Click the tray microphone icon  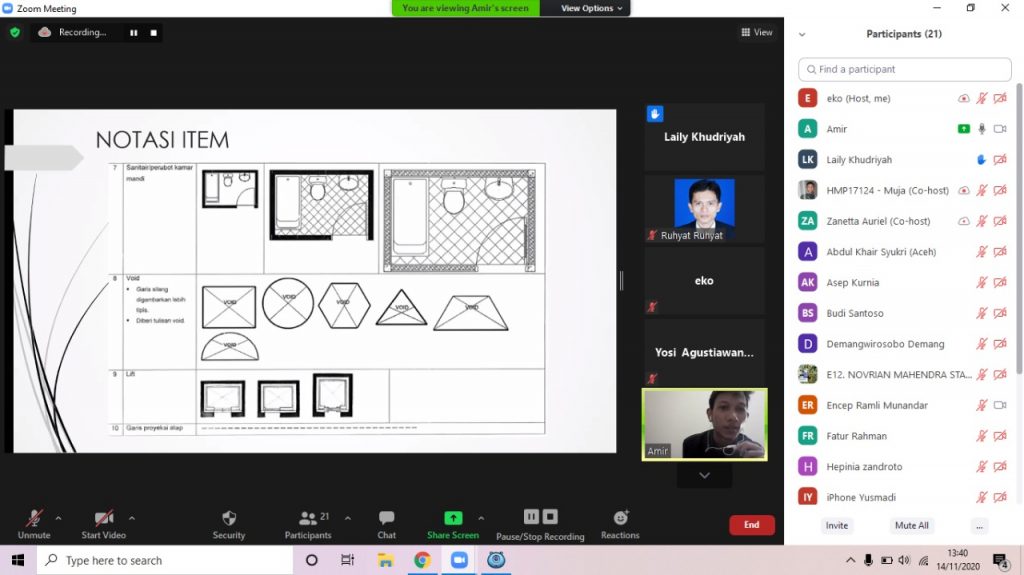click(x=868, y=560)
